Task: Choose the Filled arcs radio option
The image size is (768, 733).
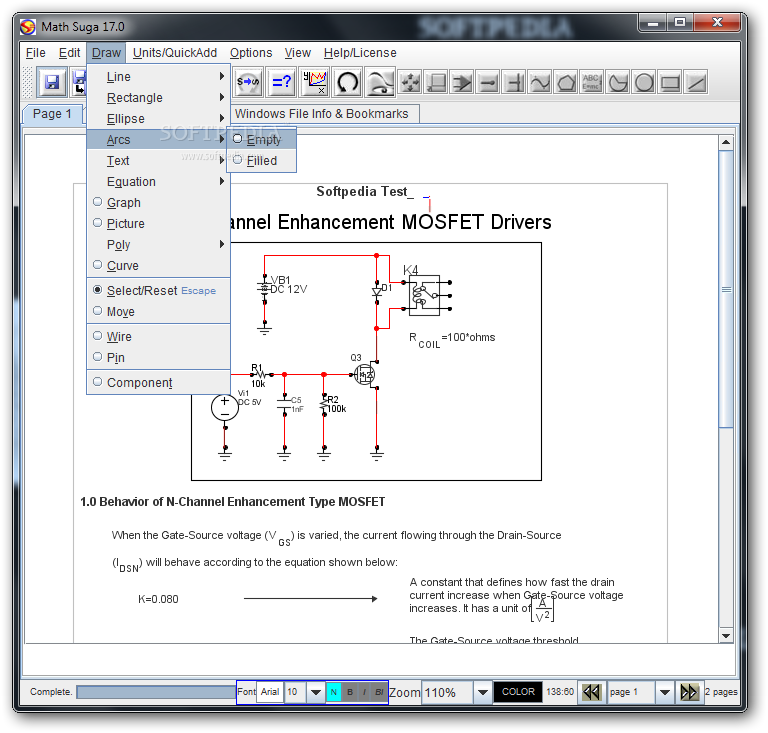Action: [262, 161]
